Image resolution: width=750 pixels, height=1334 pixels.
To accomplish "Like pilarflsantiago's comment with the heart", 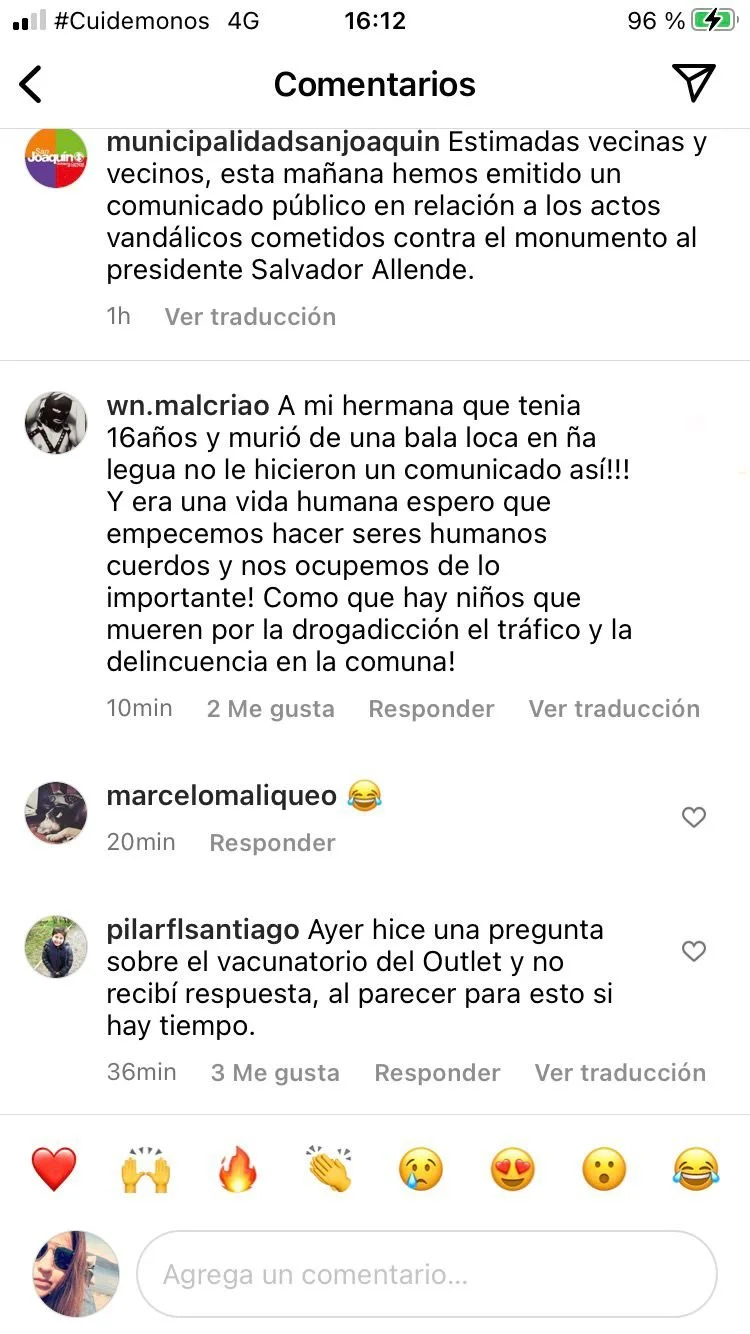I will click(693, 951).
